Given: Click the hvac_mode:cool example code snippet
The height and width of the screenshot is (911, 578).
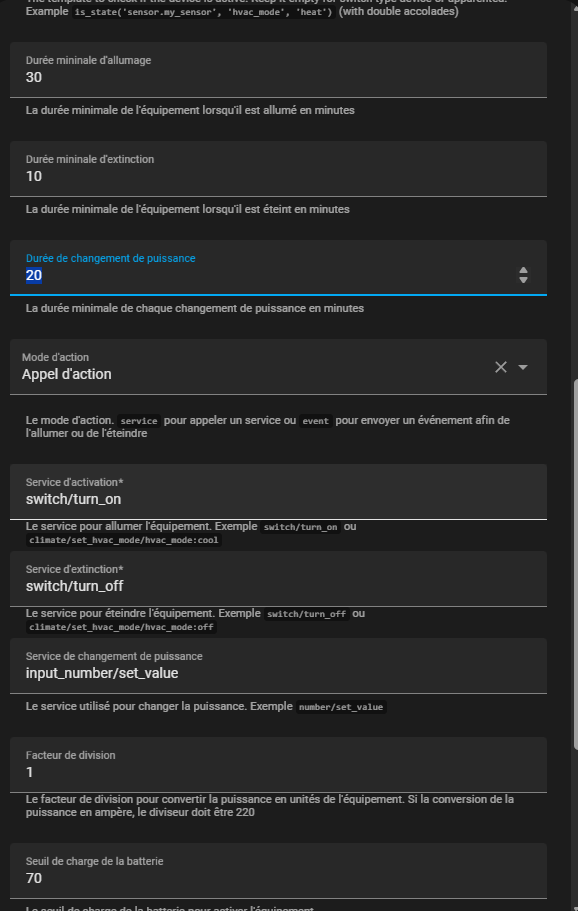Looking at the screenshot, I should point(124,540).
